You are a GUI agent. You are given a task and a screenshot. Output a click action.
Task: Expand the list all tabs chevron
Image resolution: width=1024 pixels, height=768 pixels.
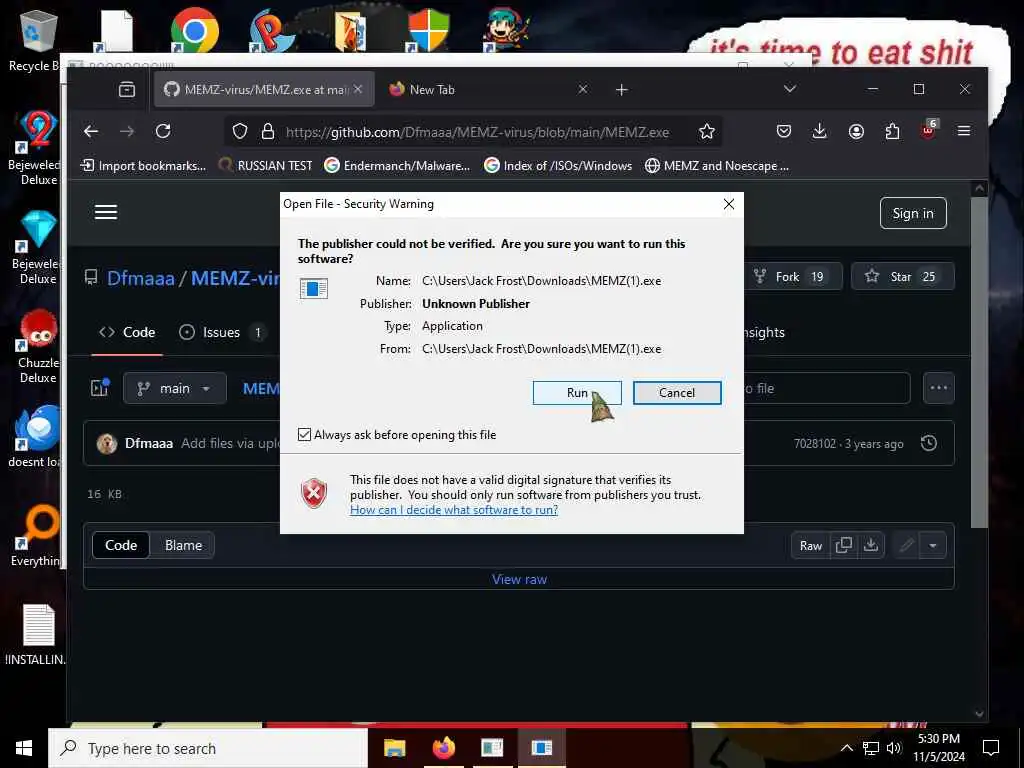click(x=790, y=89)
